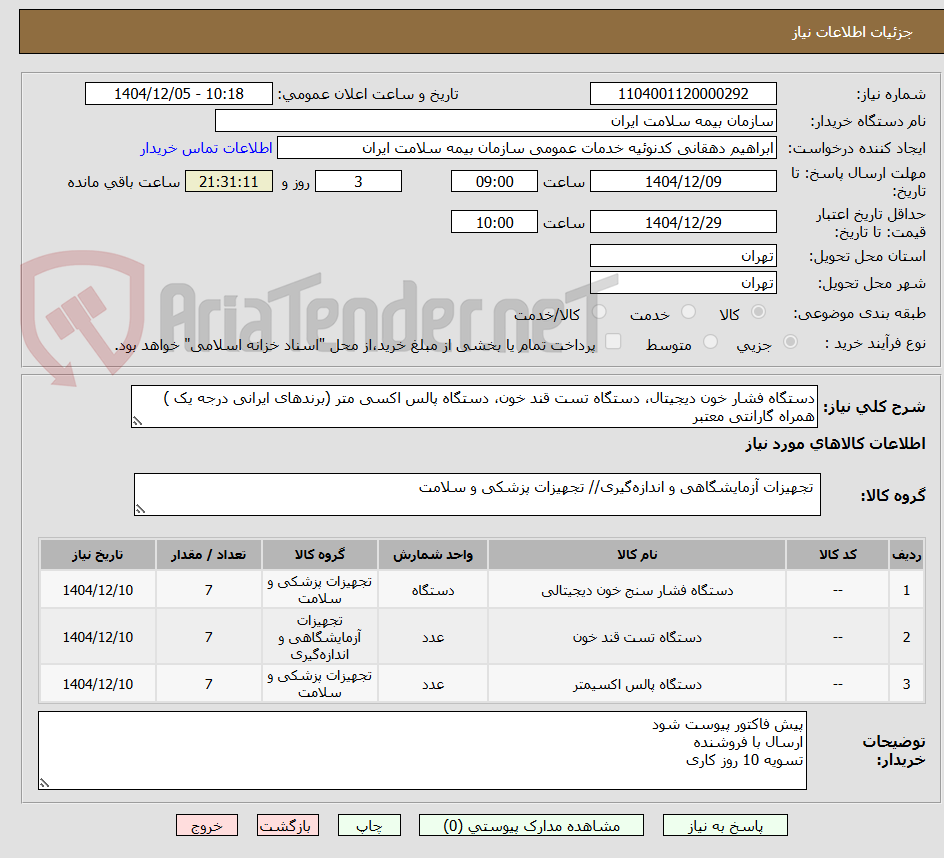Click the بازگشت back button
The image size is (944, 858).
tap(288, 825)
